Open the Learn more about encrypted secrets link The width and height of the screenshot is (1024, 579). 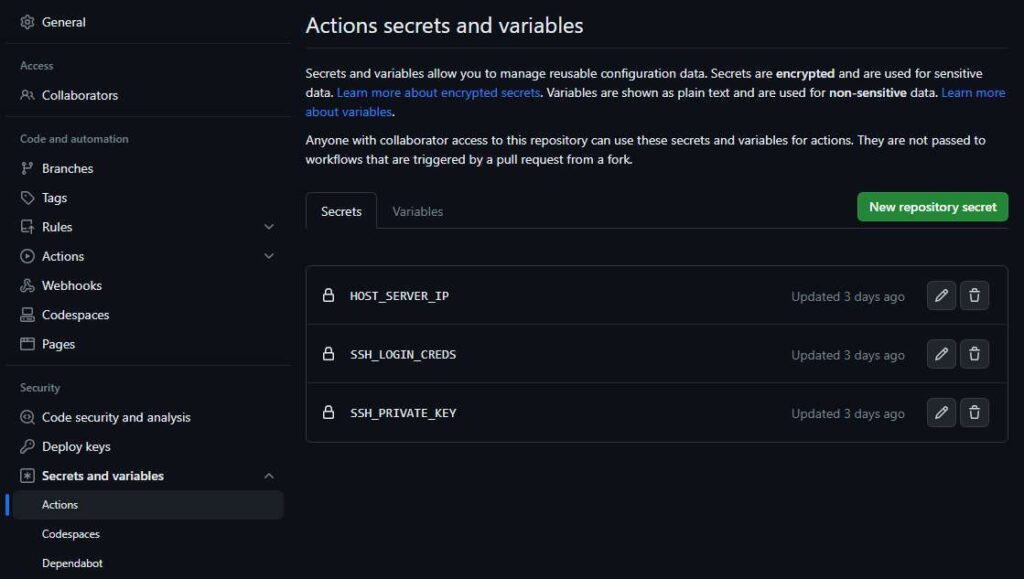click(438, 93)
